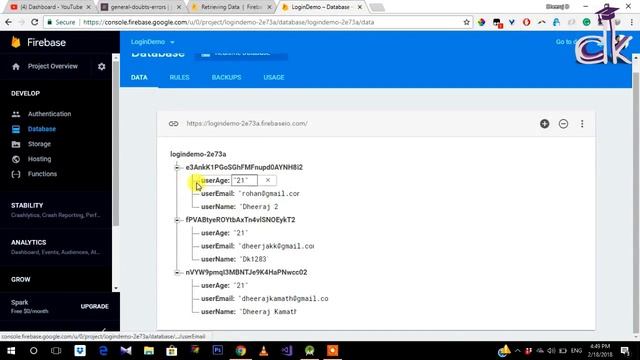Select userName "Dk1283" value
The image size is (640, 360).
point(253,259)
